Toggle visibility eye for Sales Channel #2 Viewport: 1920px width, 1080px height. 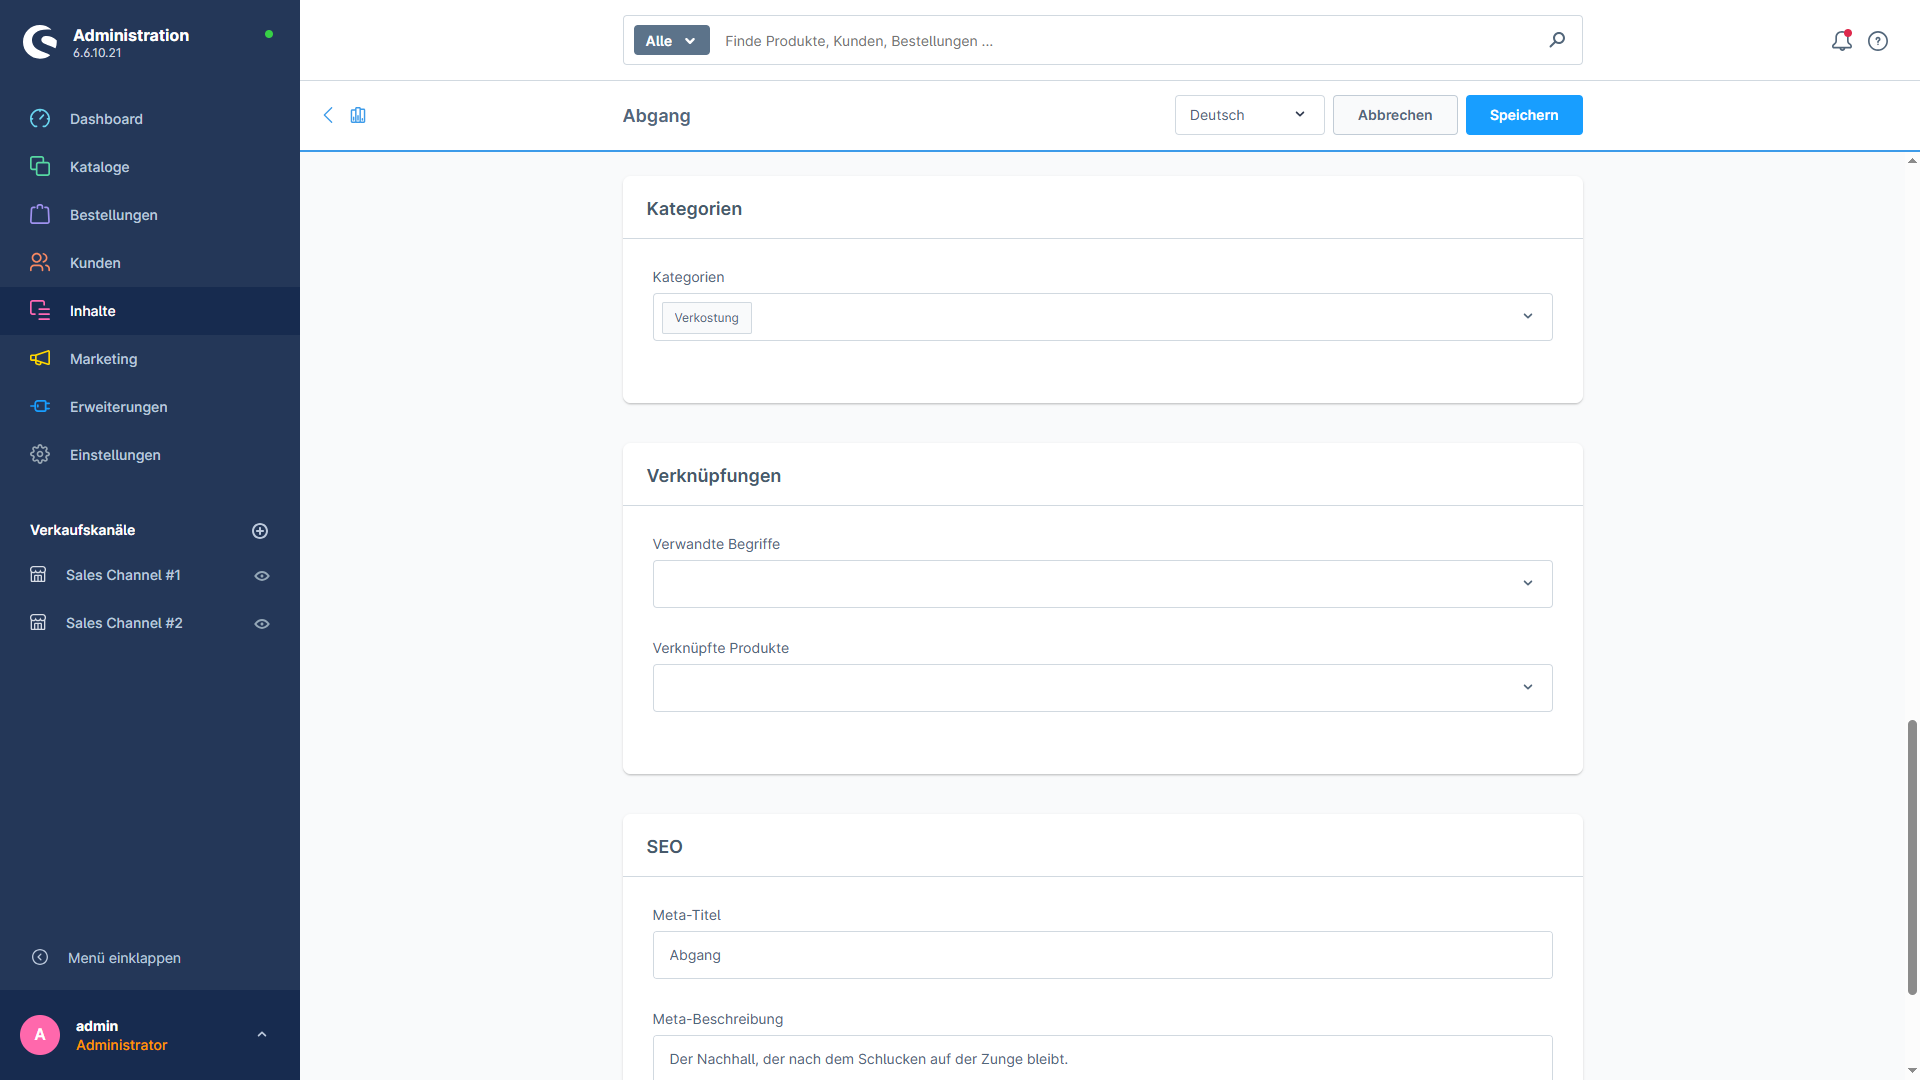(x=262, y=624)
